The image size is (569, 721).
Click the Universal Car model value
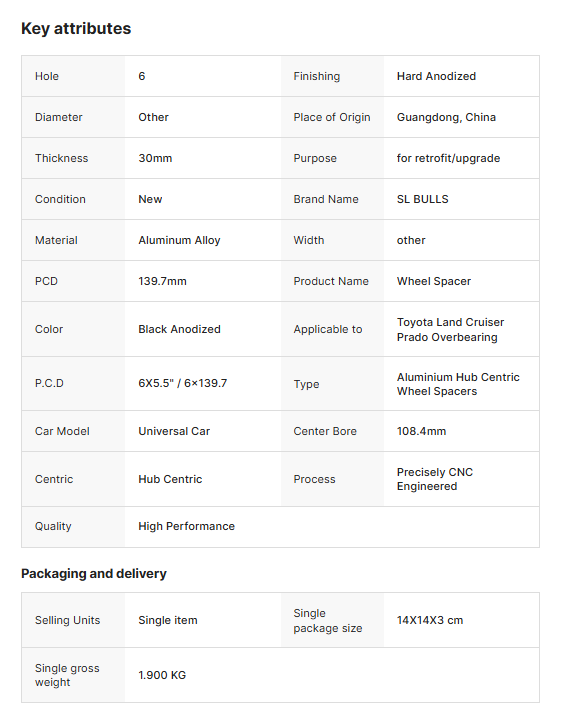point(174,431)
